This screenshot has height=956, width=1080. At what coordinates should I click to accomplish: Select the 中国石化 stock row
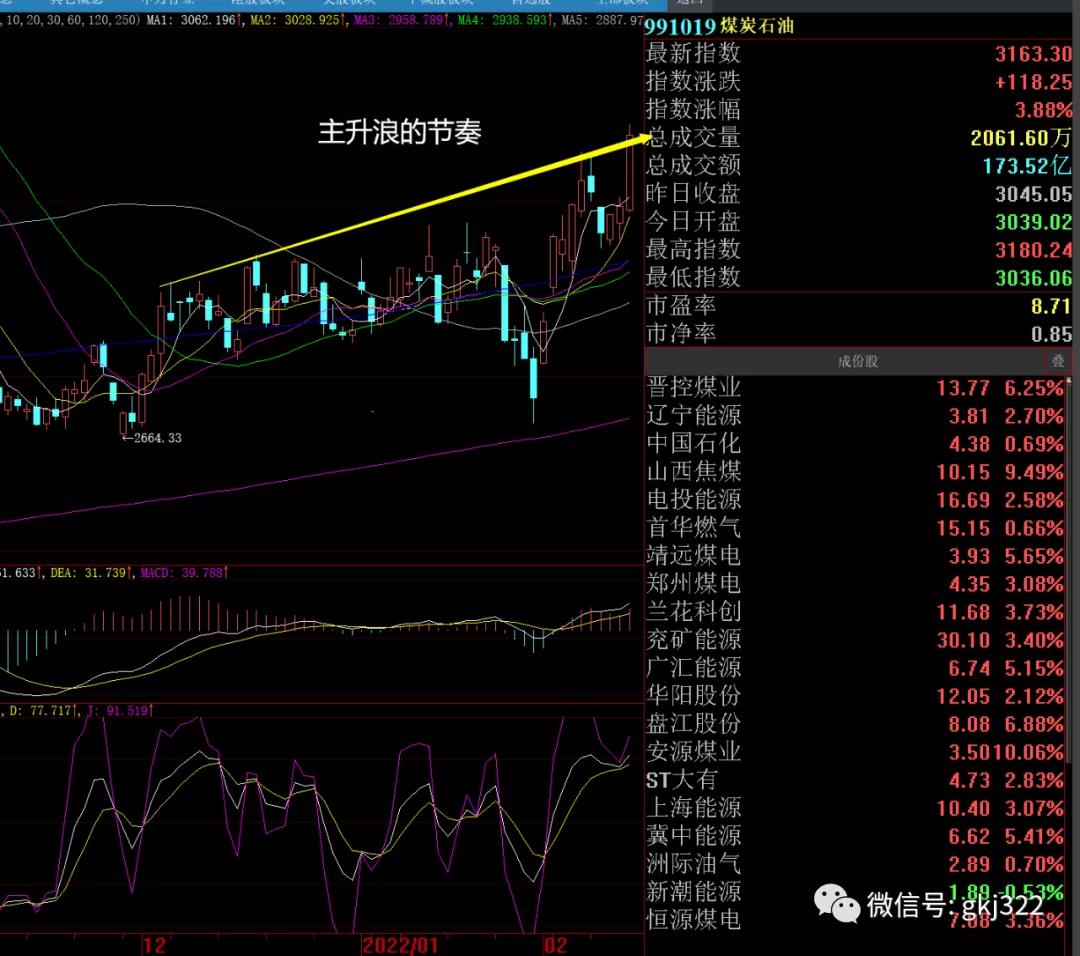pos(855,444)
